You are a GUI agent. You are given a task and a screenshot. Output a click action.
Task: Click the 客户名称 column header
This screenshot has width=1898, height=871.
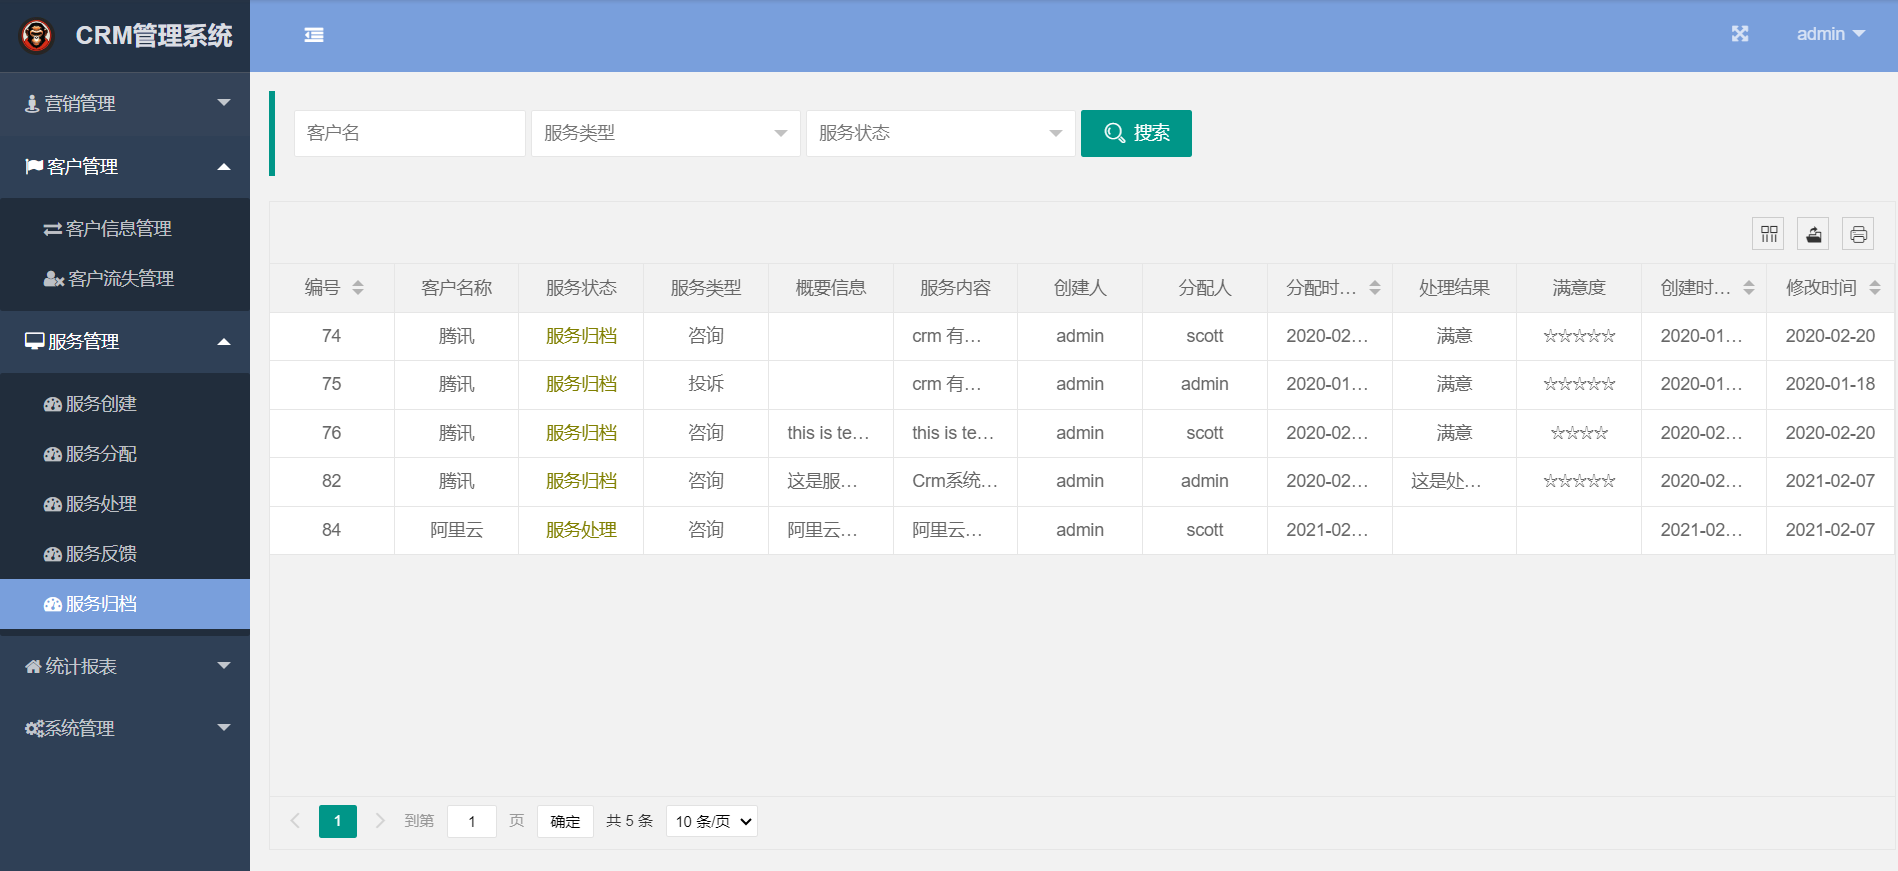point(457,288)
